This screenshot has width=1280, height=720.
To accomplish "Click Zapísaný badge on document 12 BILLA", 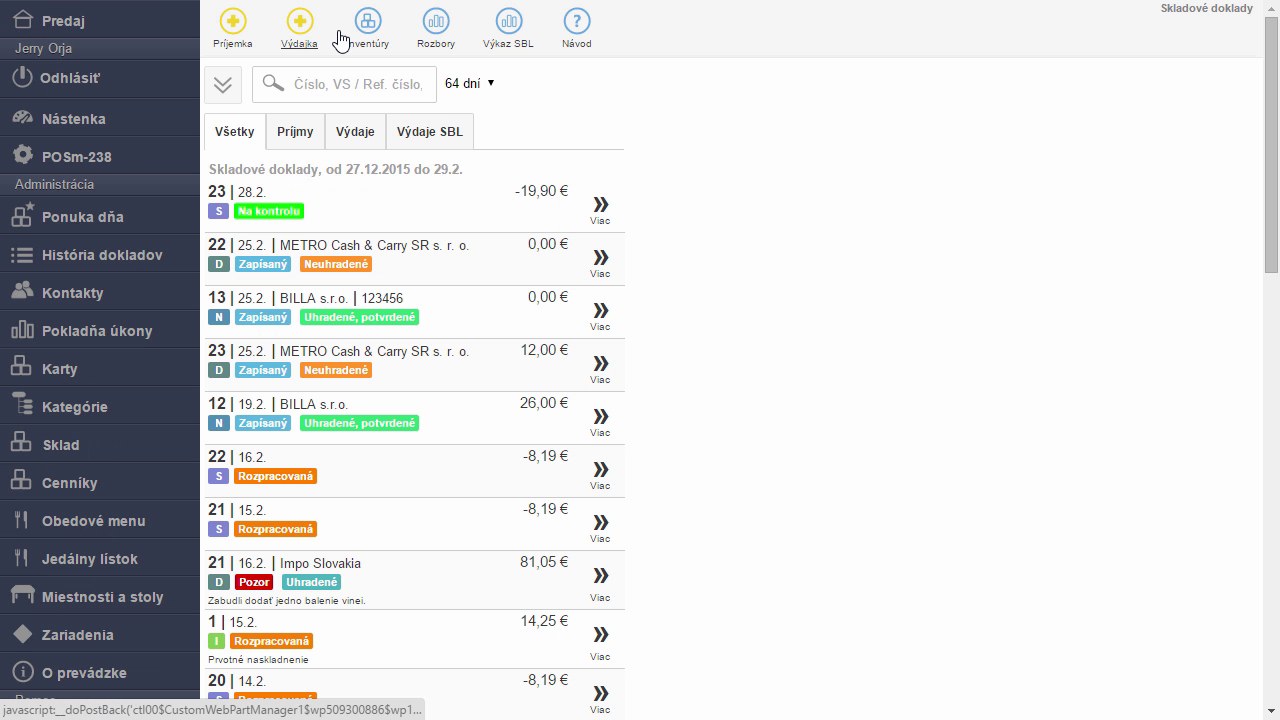I will click(263, 423).
